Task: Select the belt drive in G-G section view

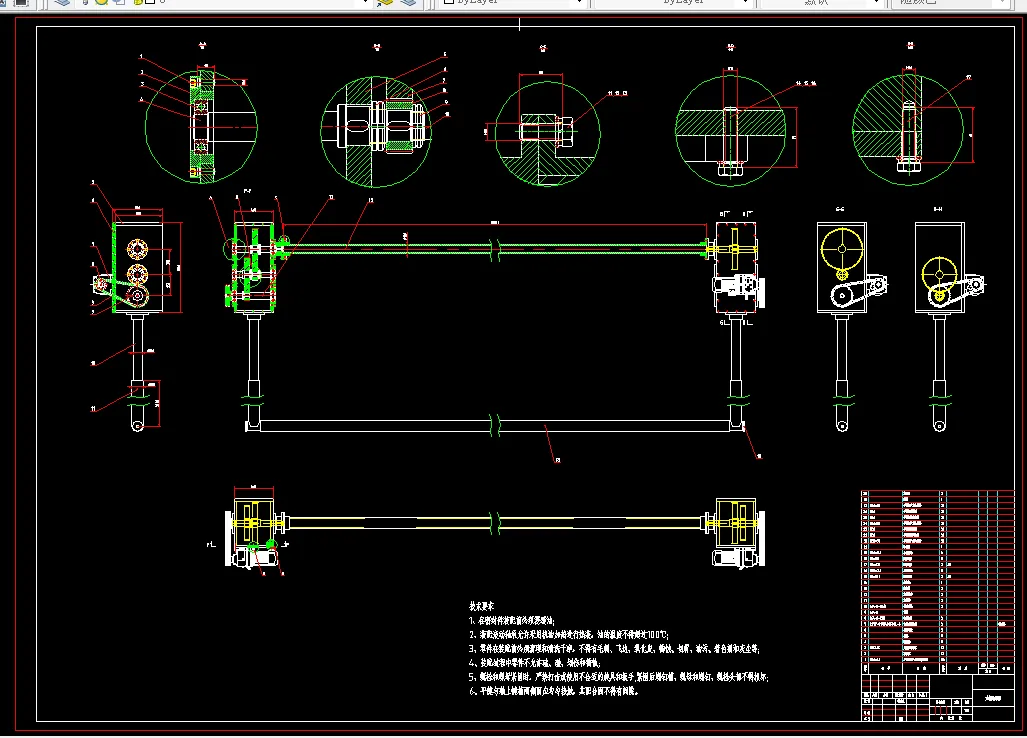Action: point(859,292)
